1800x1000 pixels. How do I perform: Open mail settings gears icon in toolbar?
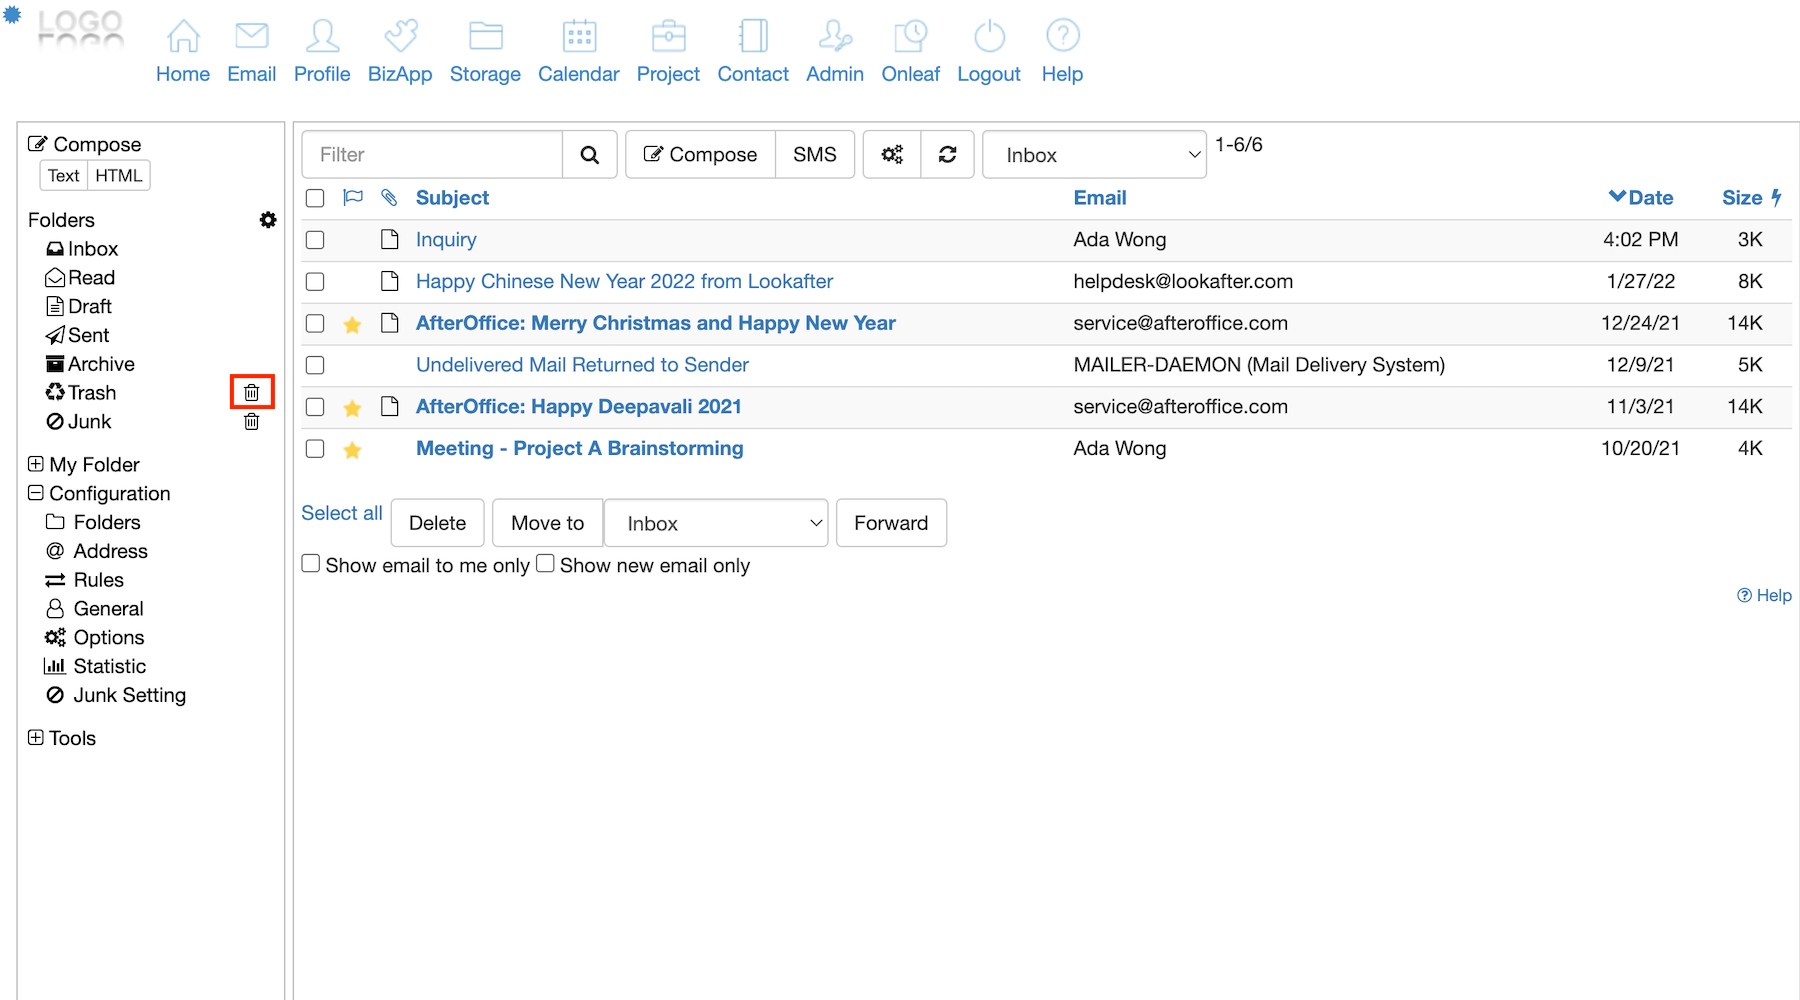892,155
